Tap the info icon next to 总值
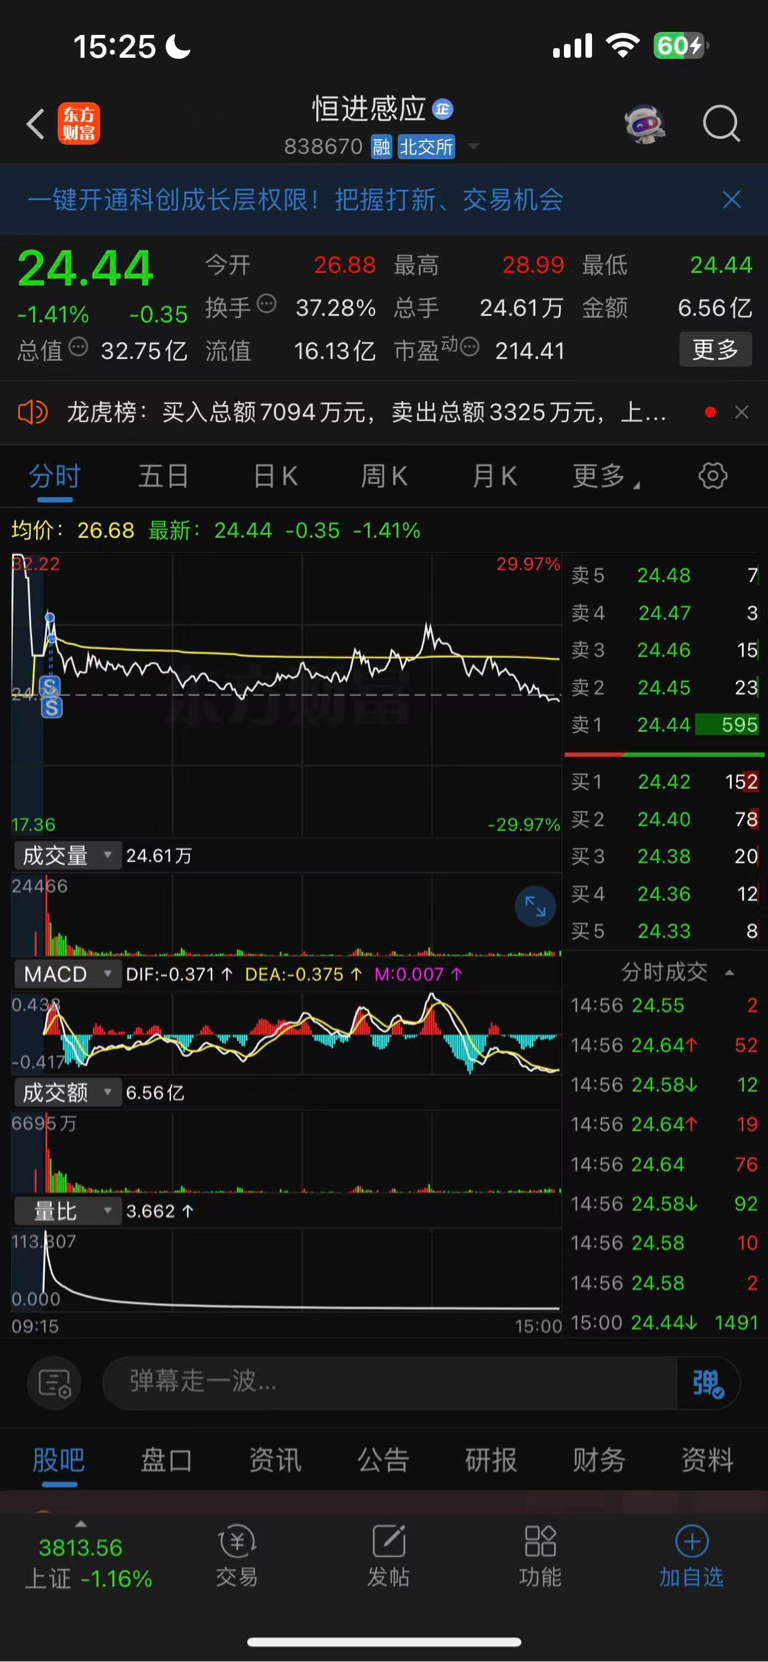This screenshot has width=768, height=1662. click(78, 347)
